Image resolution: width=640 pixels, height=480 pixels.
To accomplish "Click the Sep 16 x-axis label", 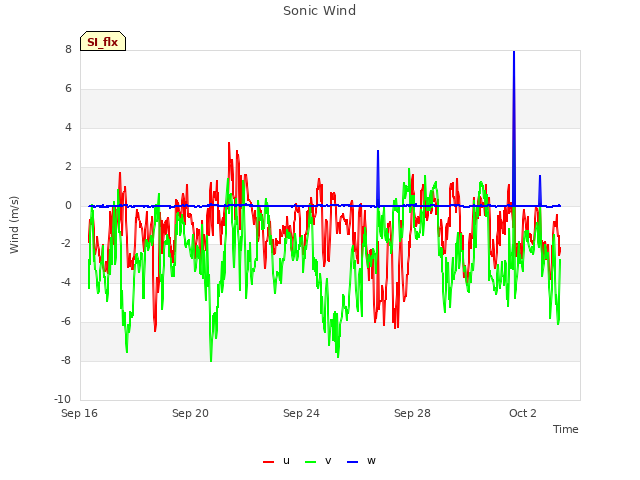I will tap(80, 413).
